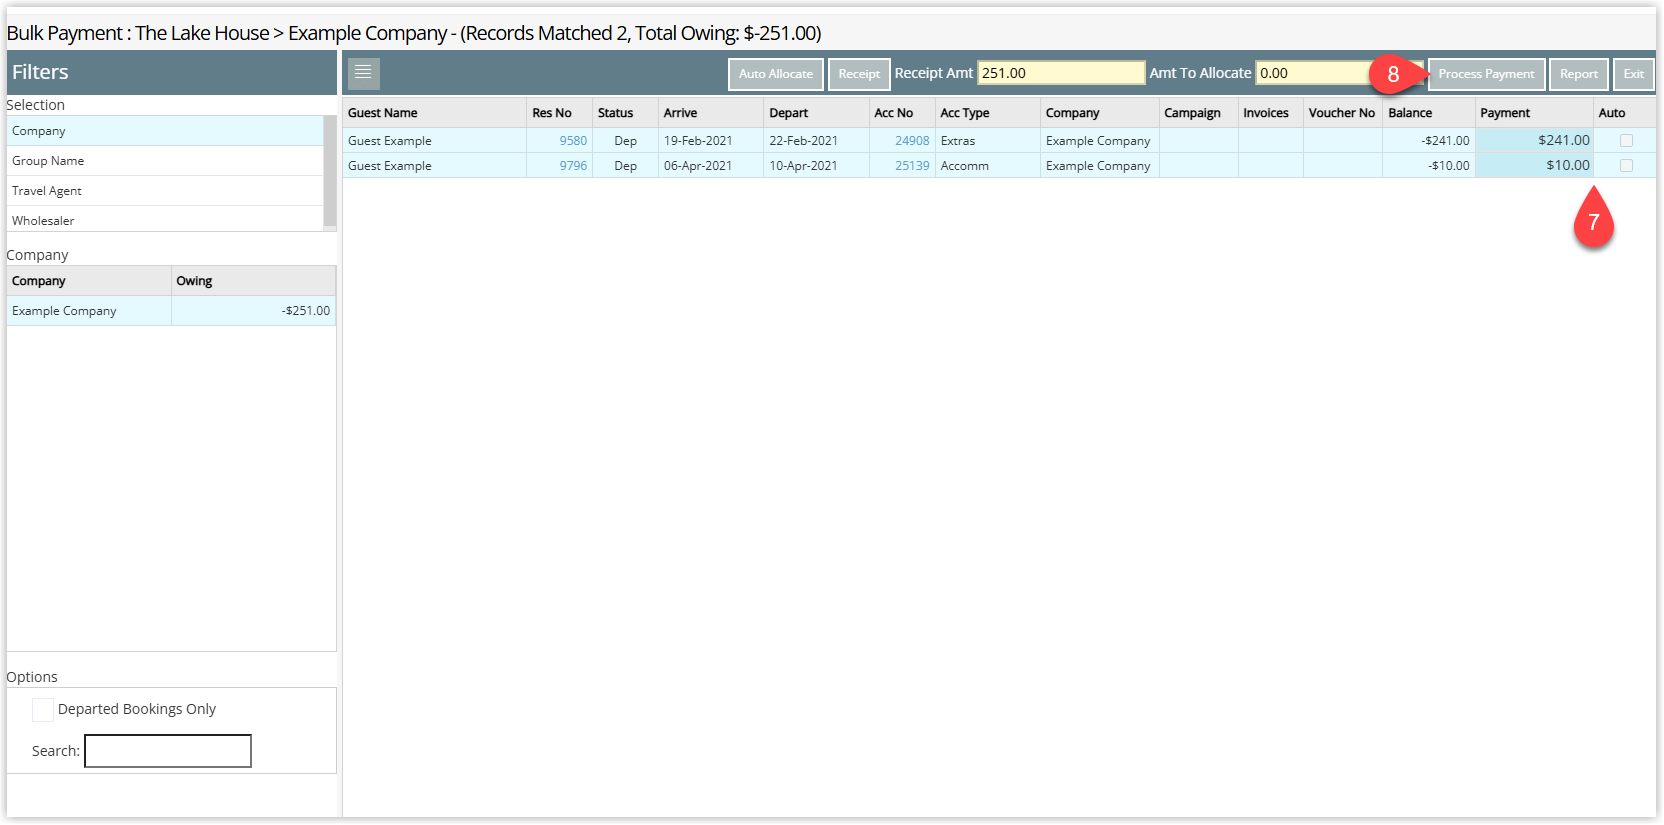Edit the Receipt Amt field
The width and height of the screenshot is (1664, 825).
[1061, 73]
